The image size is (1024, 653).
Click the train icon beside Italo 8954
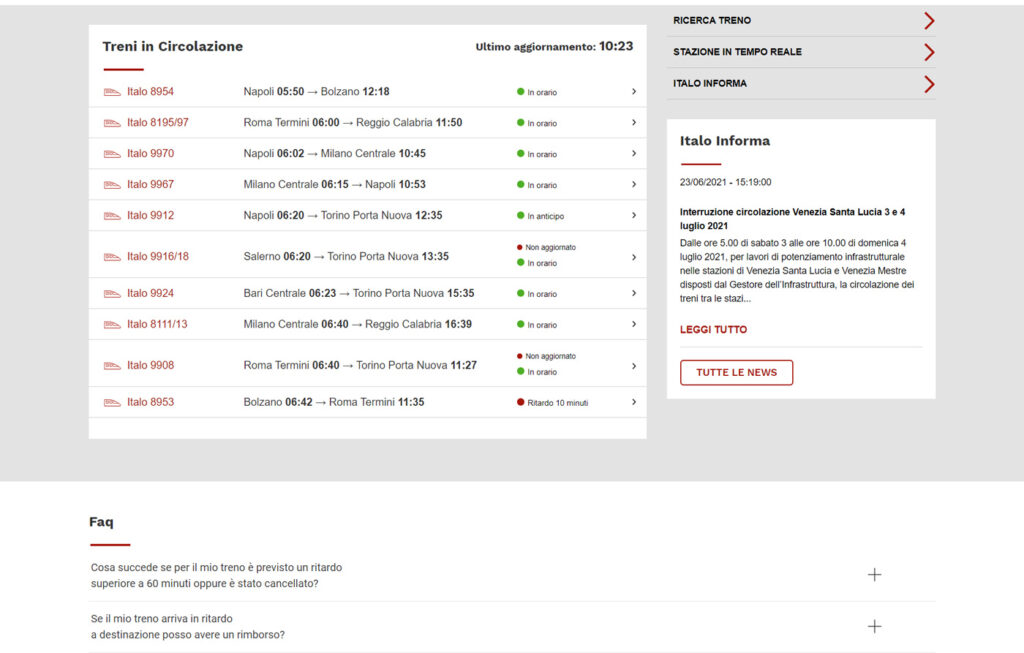(112, 92)
